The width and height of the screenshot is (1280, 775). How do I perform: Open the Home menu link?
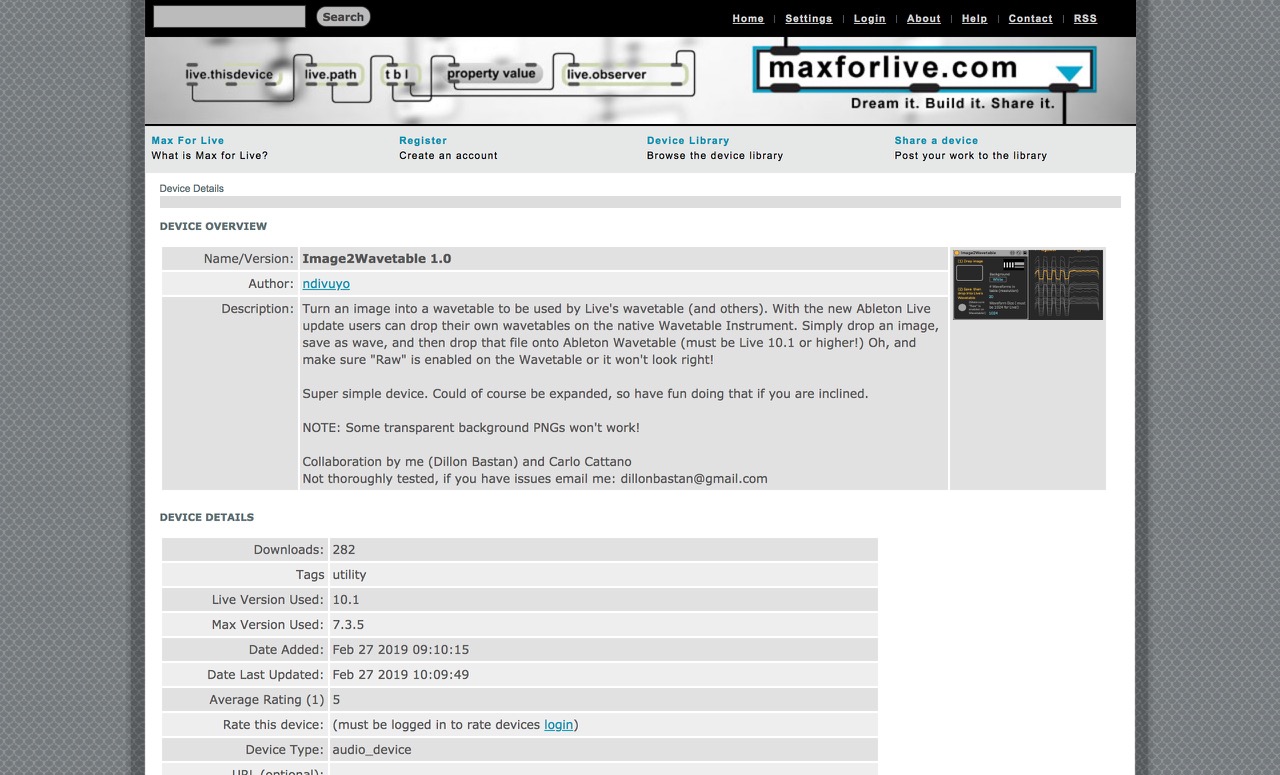(747, 19)
